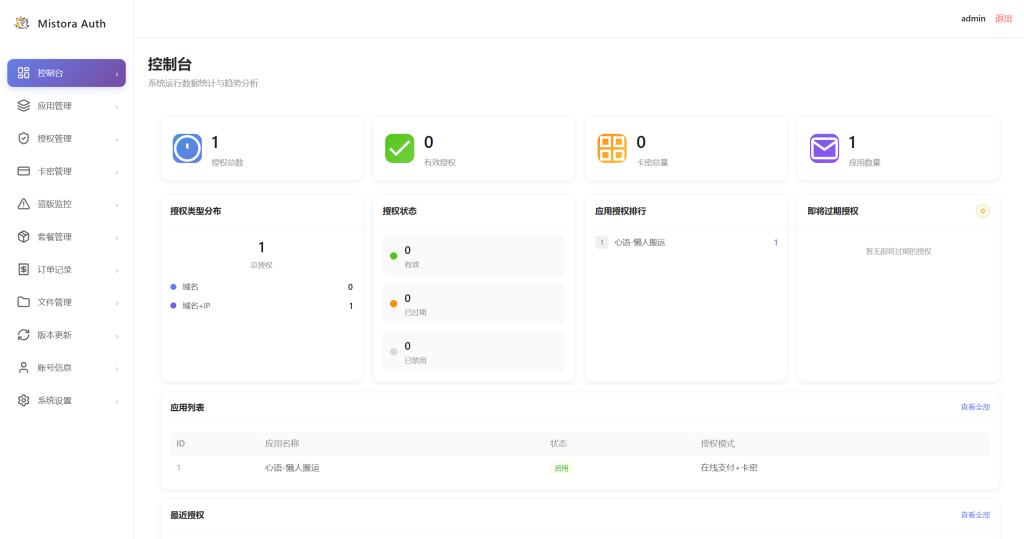Expand the 订单记录 menu chevron
1024x539 pixels.
[x=117, y=270]
